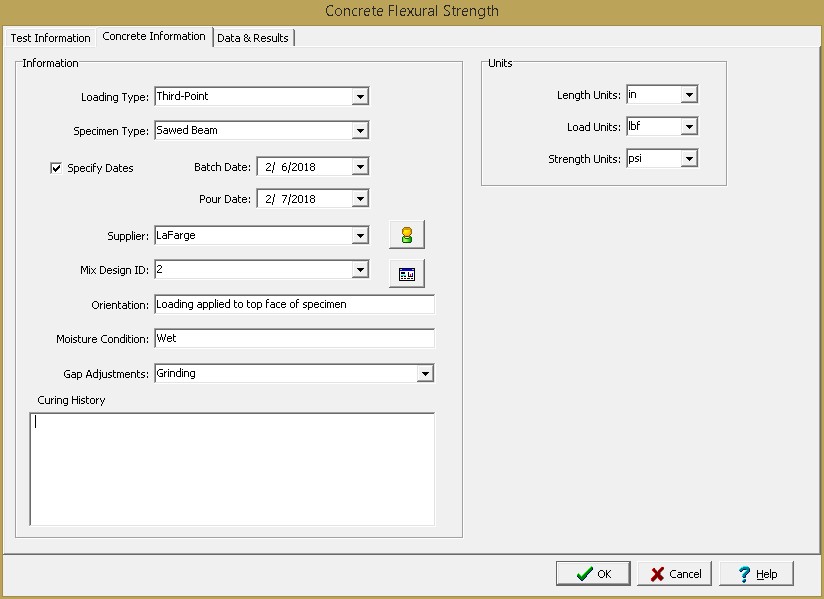Click the Help button
This screenshot has width=824, height=599.
click(x=756, y=574)
